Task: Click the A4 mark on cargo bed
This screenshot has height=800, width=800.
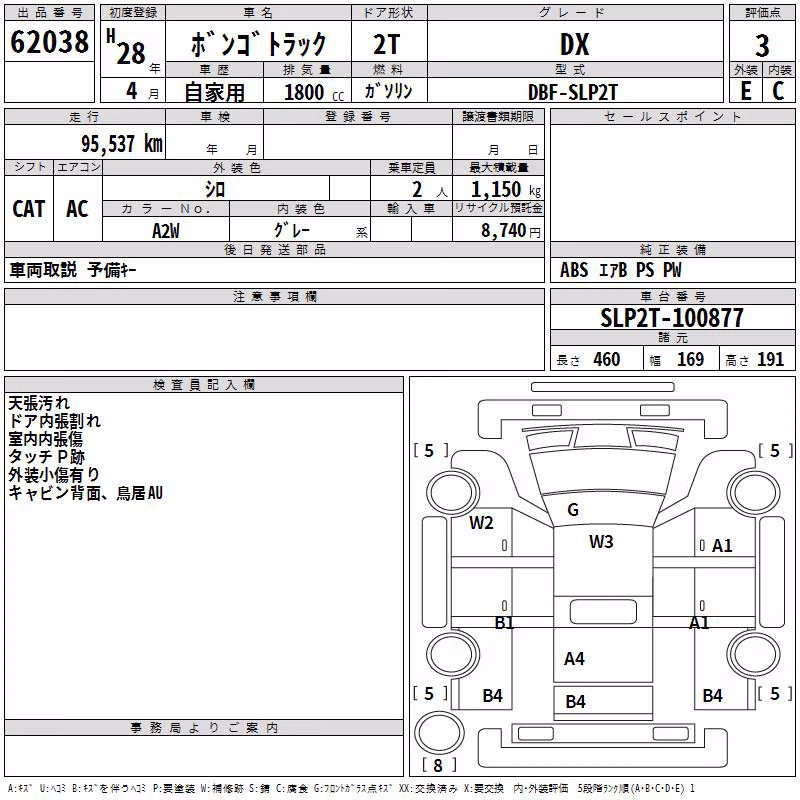Action: click(574, 659)
